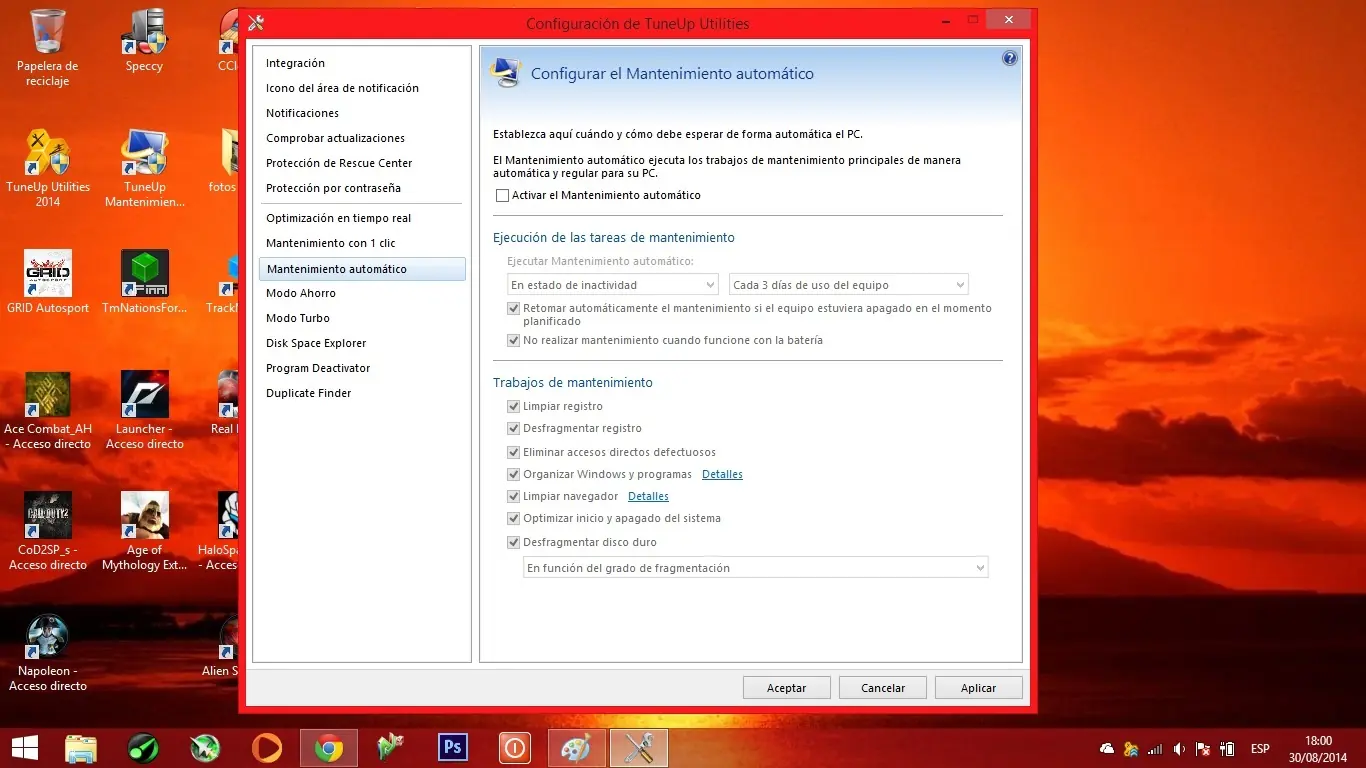1366x768 pixels.
Task: Open Detalles link for Limpiar navegador
Action: (648, 497)
